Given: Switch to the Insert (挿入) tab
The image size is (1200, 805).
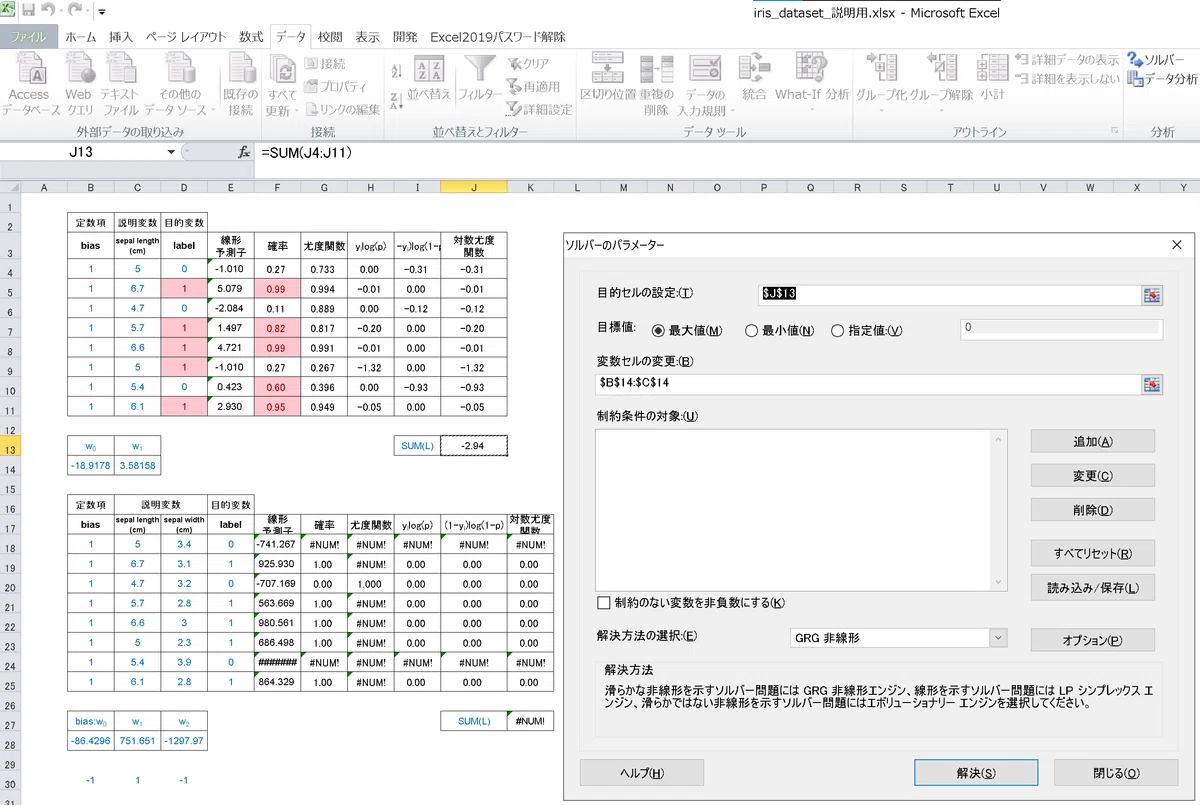Looking at the screenshot, I should click(121, 37).
